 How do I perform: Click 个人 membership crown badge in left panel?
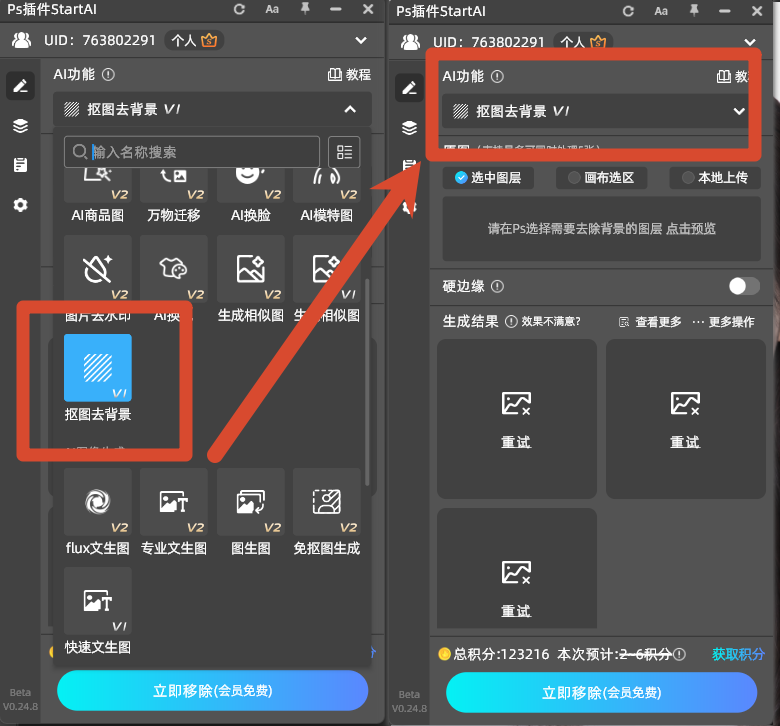[x=195, y=40]
